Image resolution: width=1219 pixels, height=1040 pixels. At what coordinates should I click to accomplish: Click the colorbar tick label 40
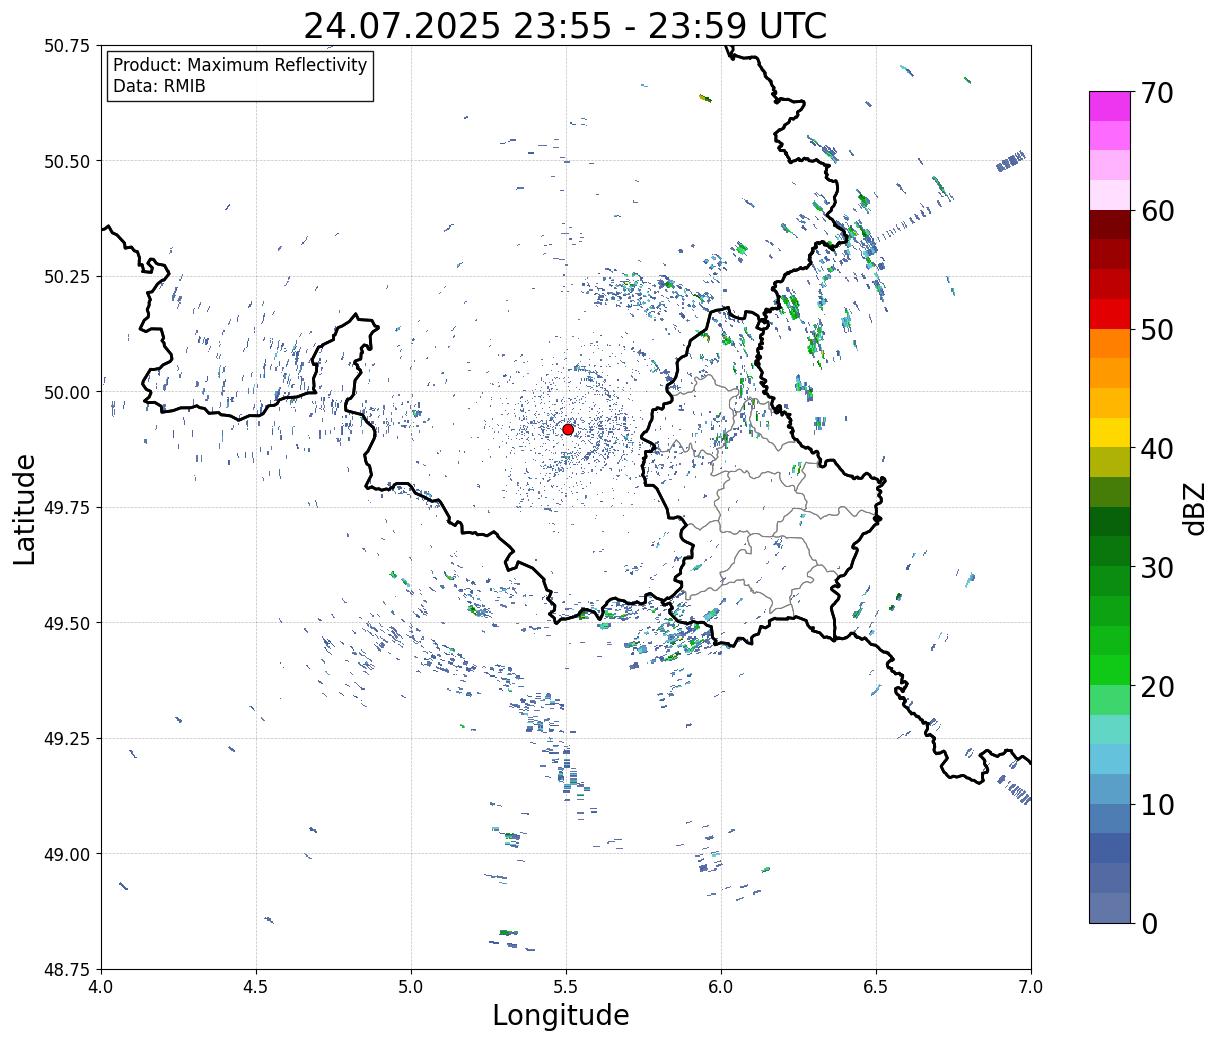point(1156,449)
